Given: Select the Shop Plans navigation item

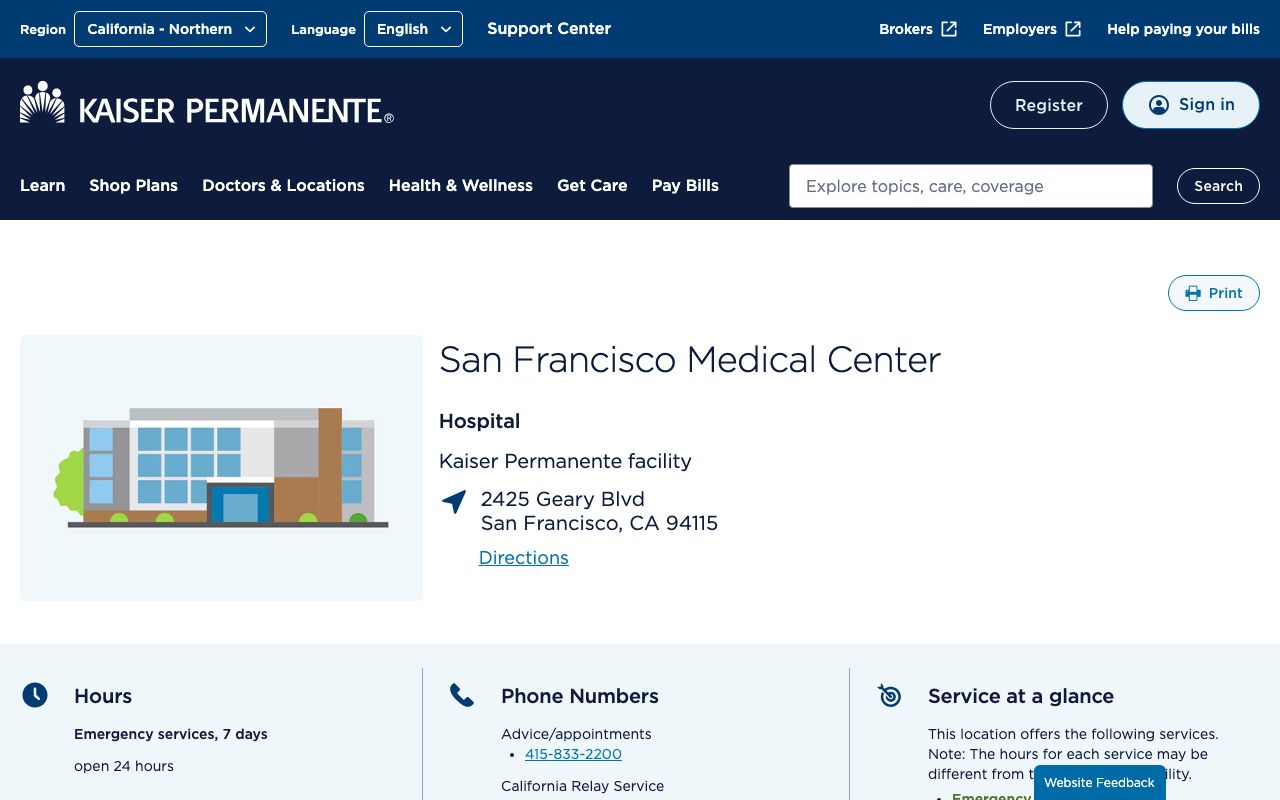Looking at the screenshot, I should click(133, 185).
